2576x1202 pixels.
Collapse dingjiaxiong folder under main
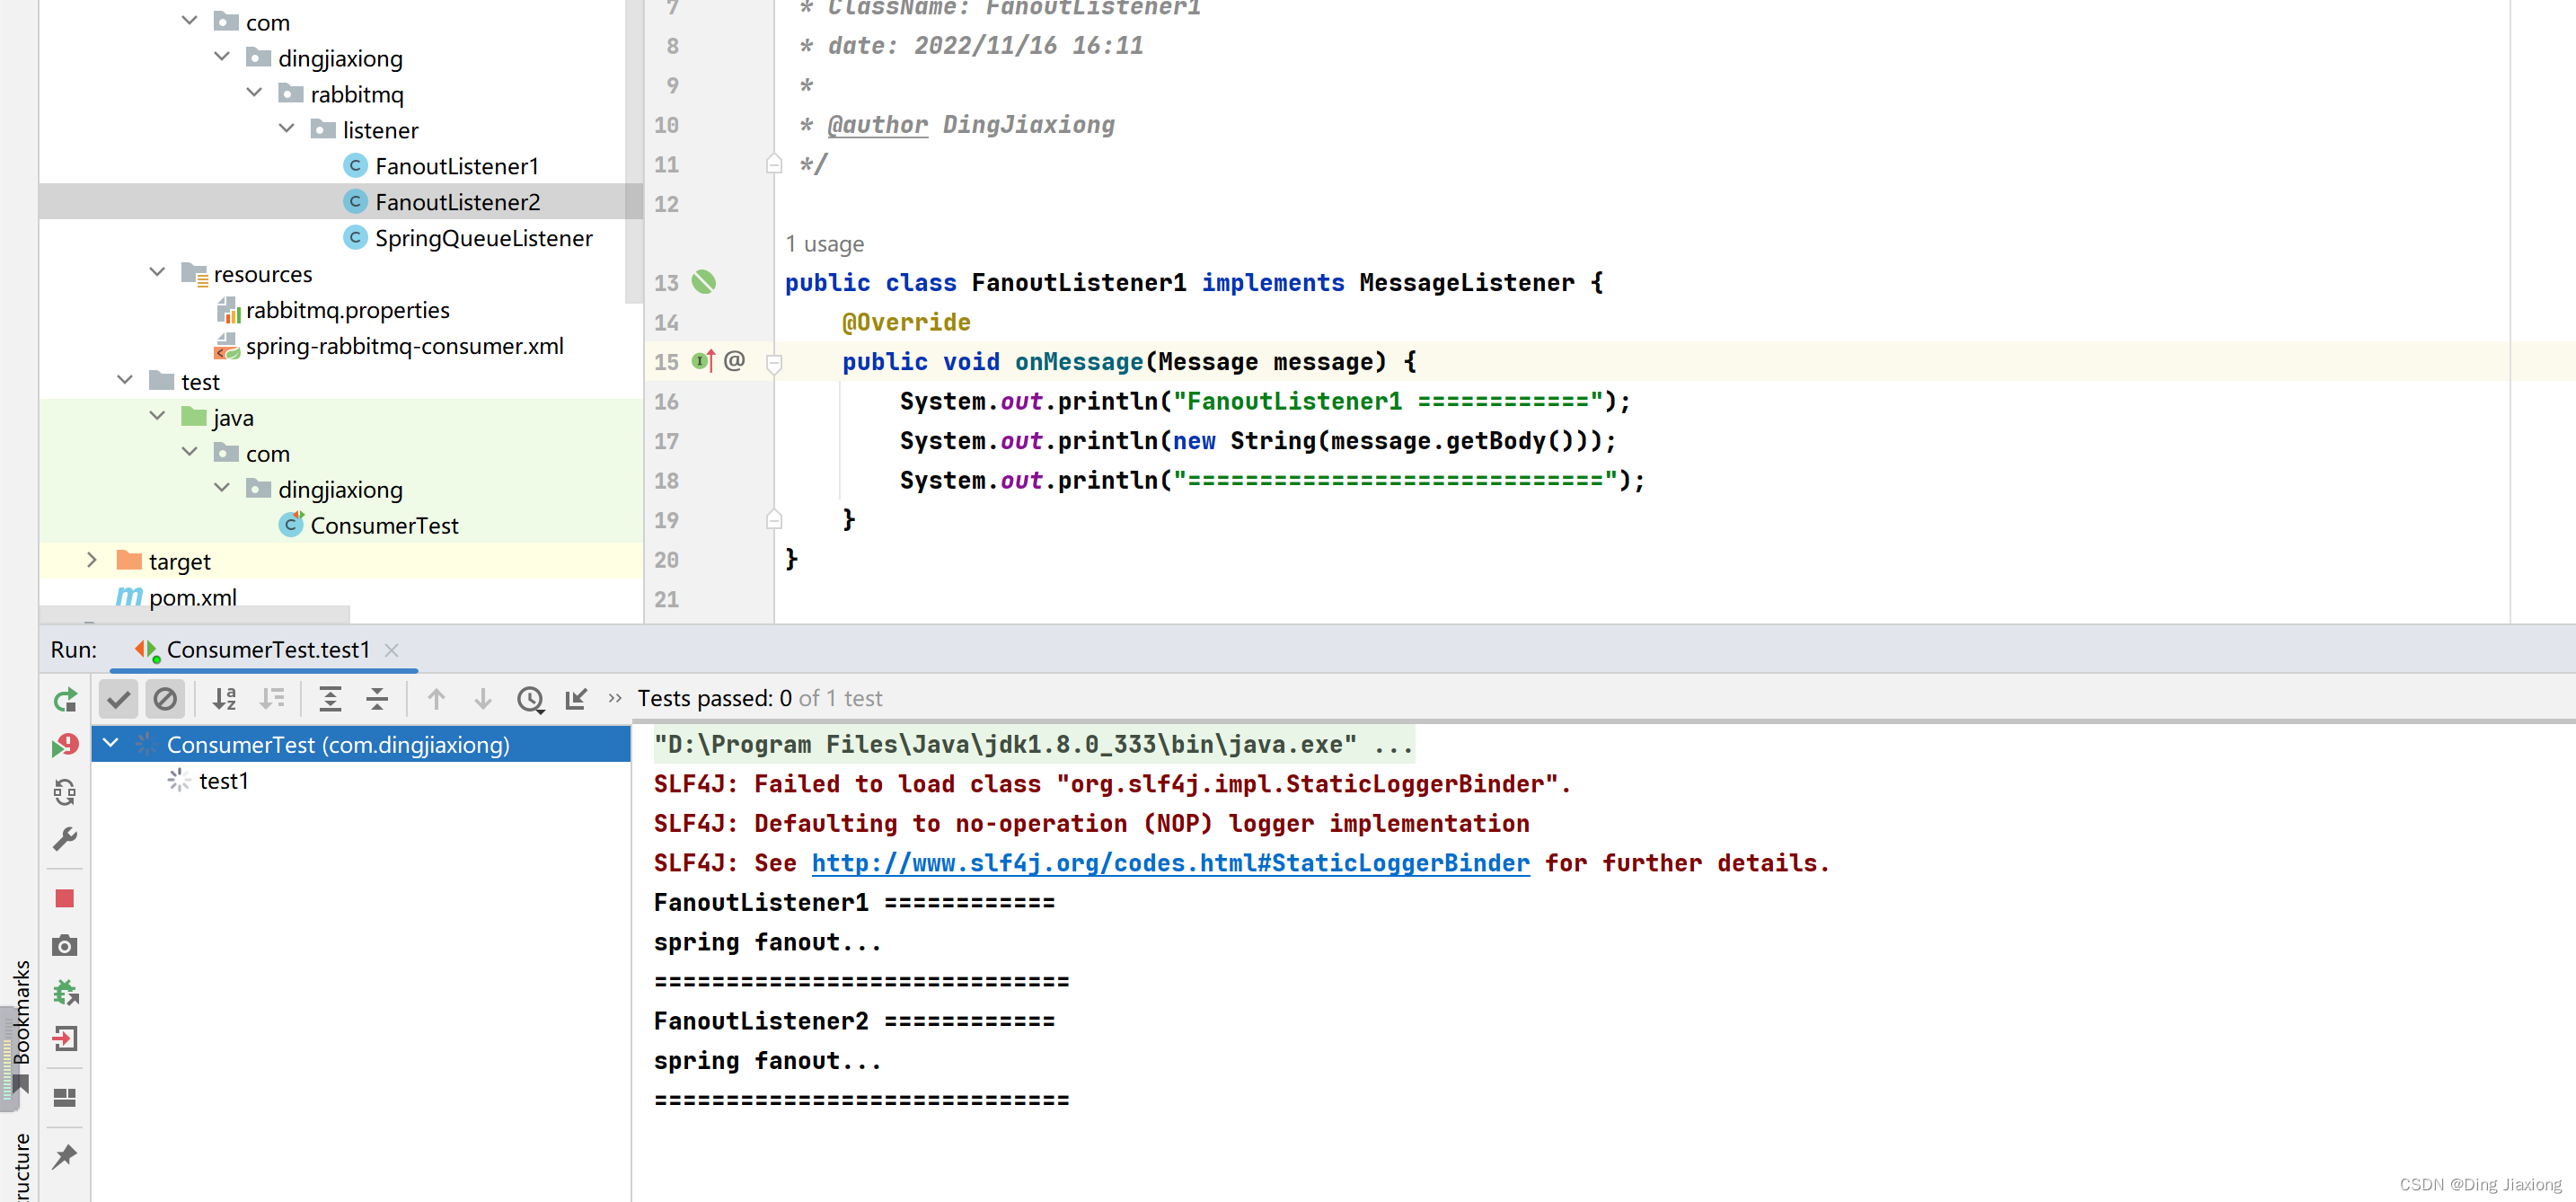(x=221, y=57)
